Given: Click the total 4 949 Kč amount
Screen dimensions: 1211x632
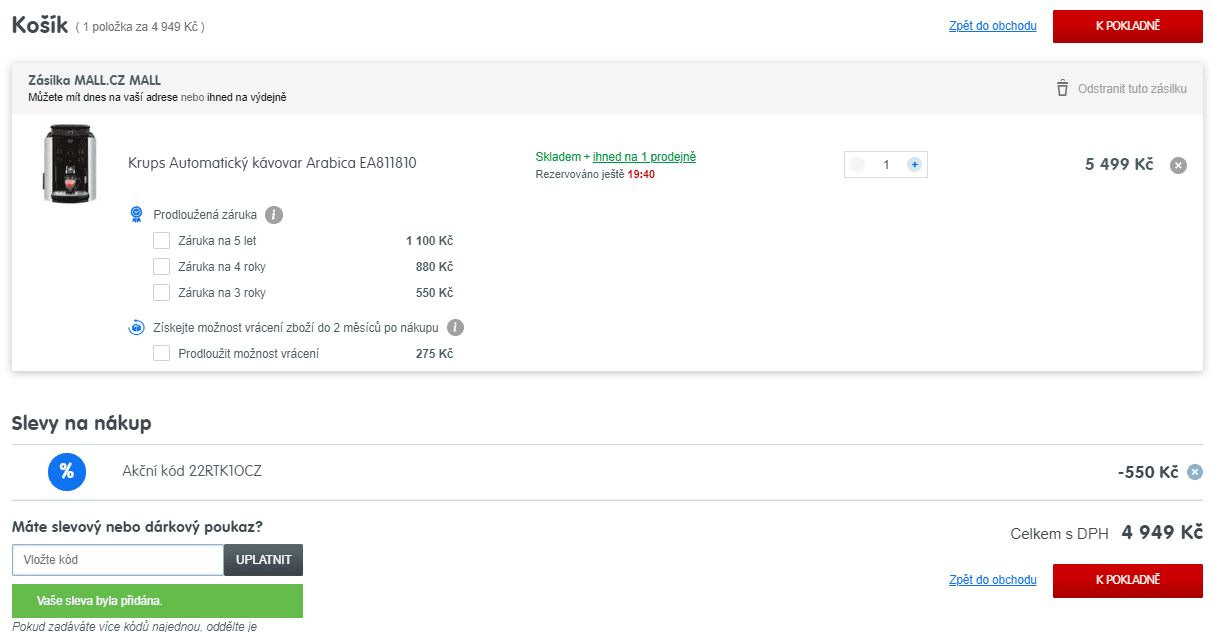Looking at the screenshot, I should [1162, 533].
